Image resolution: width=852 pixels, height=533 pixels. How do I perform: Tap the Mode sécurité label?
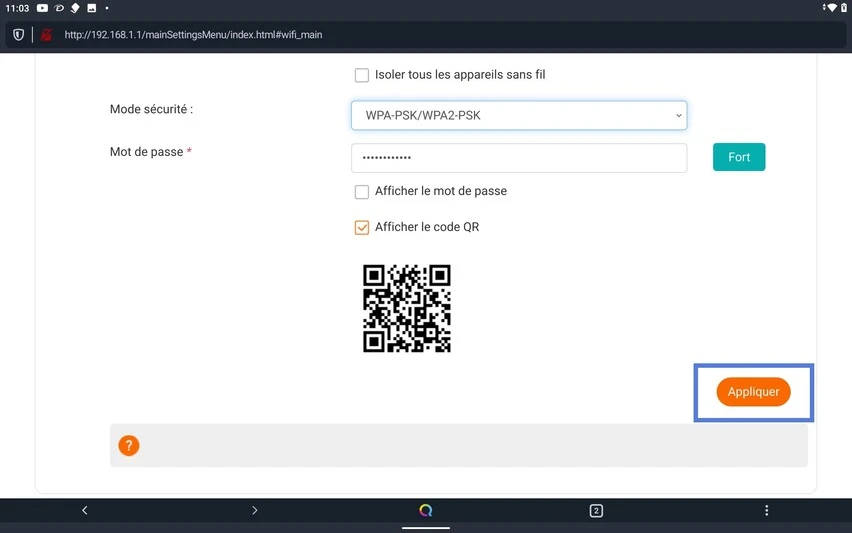[x=152, y=109]
